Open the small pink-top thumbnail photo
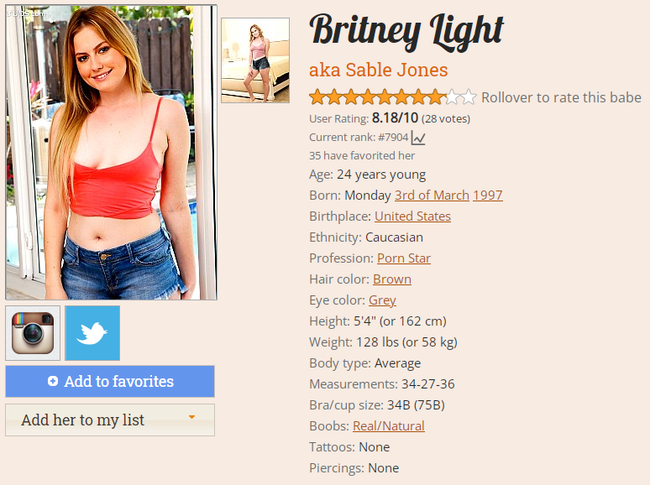Image resolution: width=650 pixels, height=485 pixels. pos(255,60)
